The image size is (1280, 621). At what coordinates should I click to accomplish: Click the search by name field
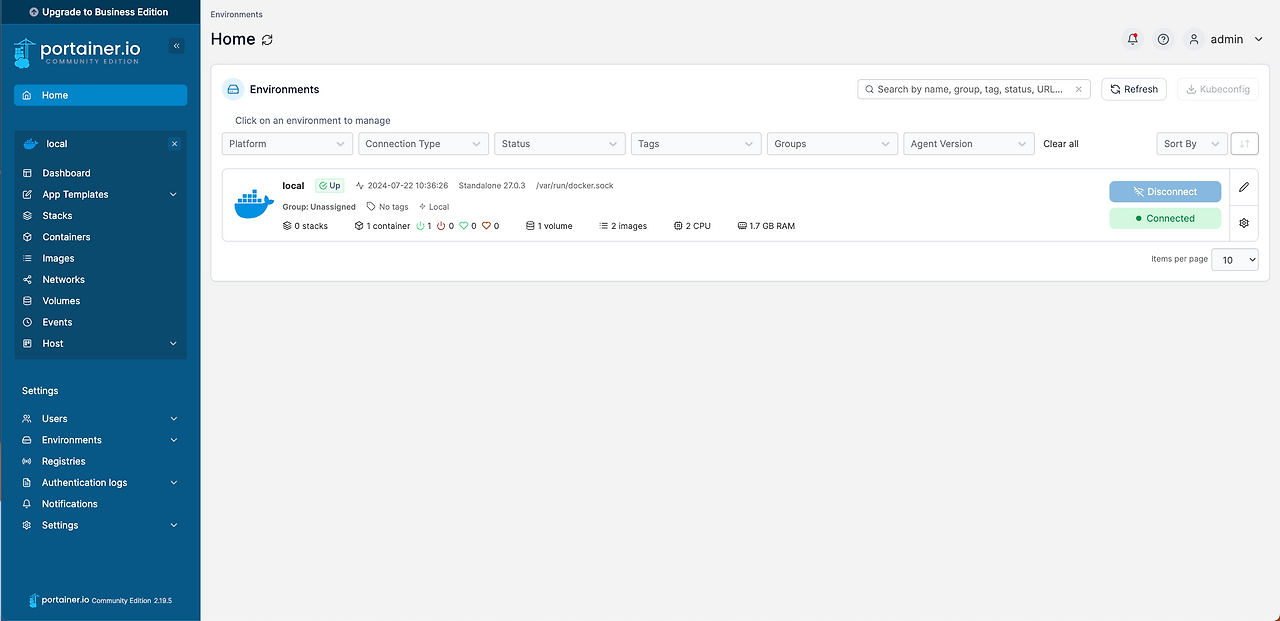974,89
